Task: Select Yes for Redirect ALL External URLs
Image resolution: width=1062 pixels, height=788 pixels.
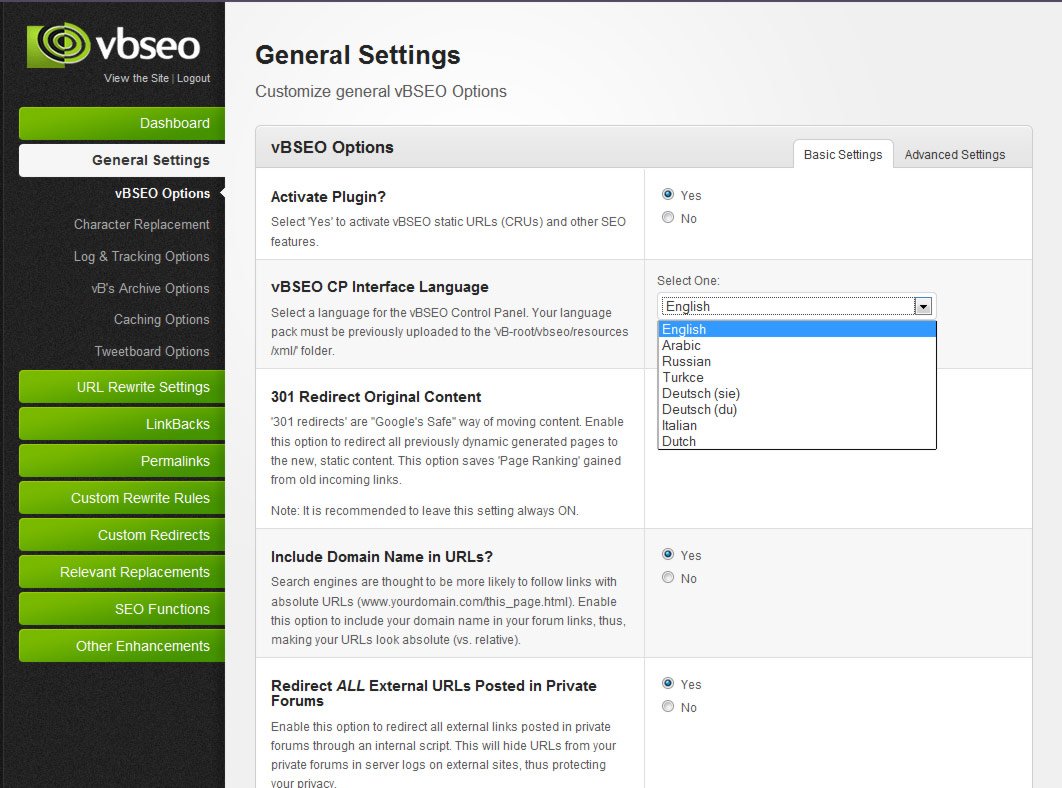Action: (668, 683)
